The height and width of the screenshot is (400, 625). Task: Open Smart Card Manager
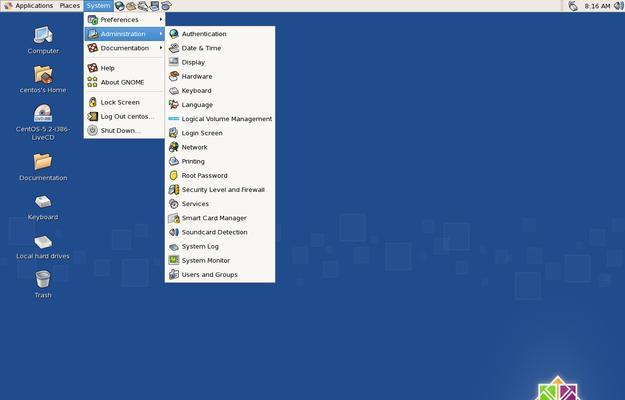point(220,218)
